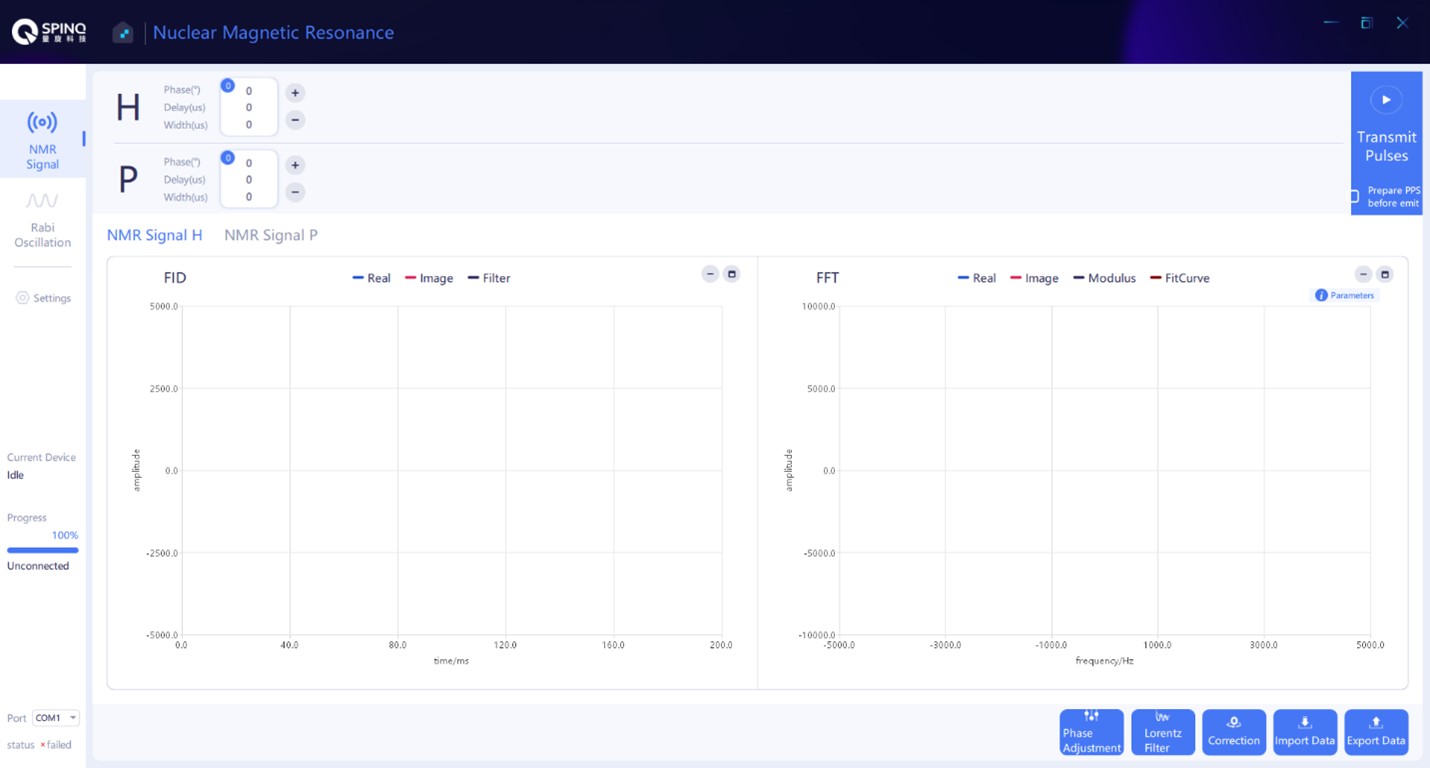The width and height of the screenshot is (1430, 768).
Task: Open the COM1 port dropdown
Action: [x=55, y=718]
